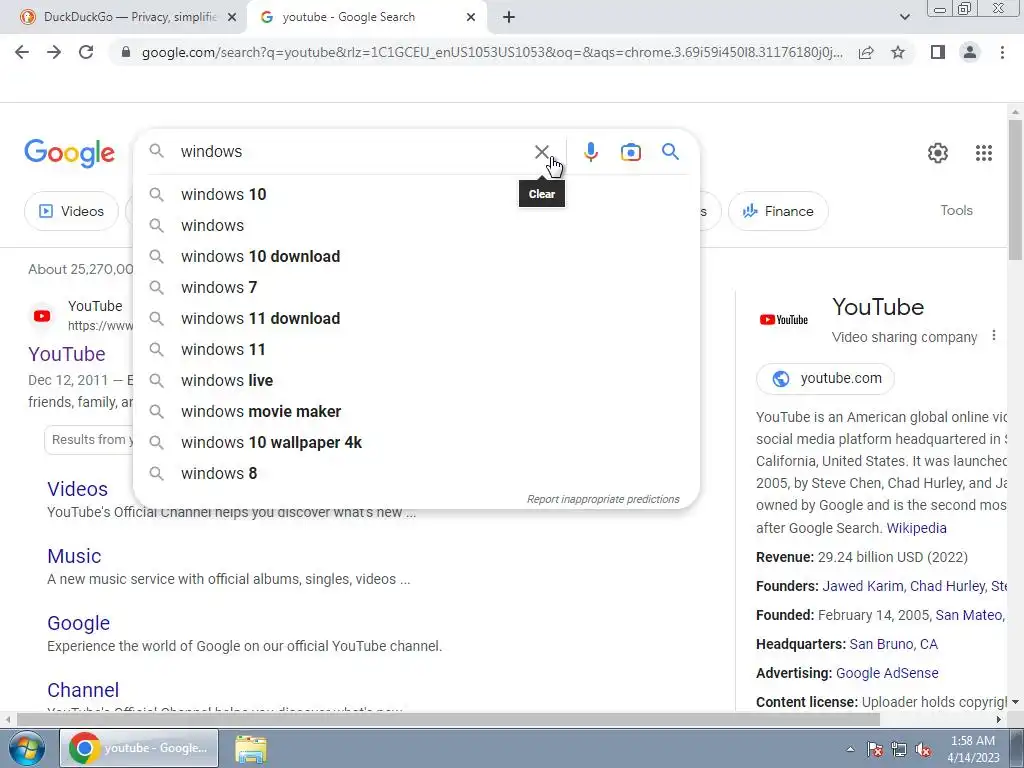Pick suggestion 'windows 10 wallpaper 4k'
The image size is (1024, 768).
pos(416,442)
